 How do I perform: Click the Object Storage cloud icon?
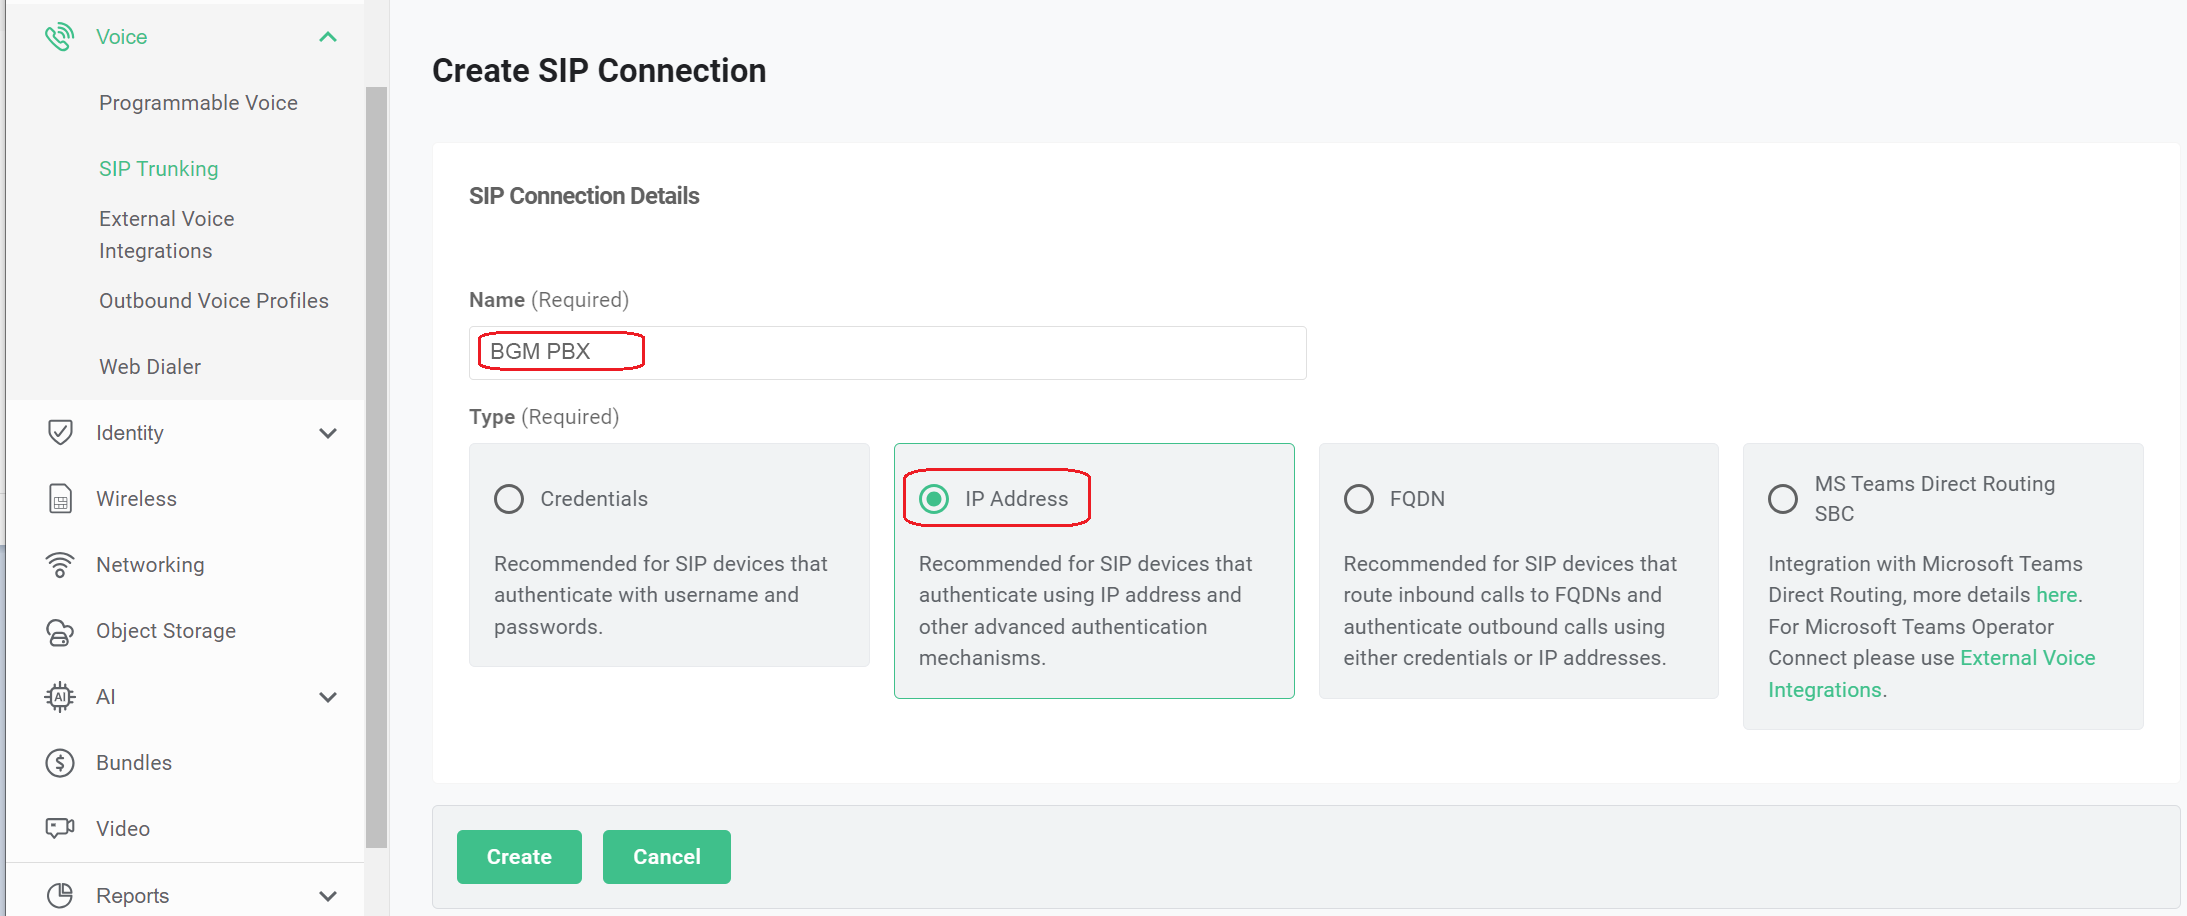pos(60,631)
